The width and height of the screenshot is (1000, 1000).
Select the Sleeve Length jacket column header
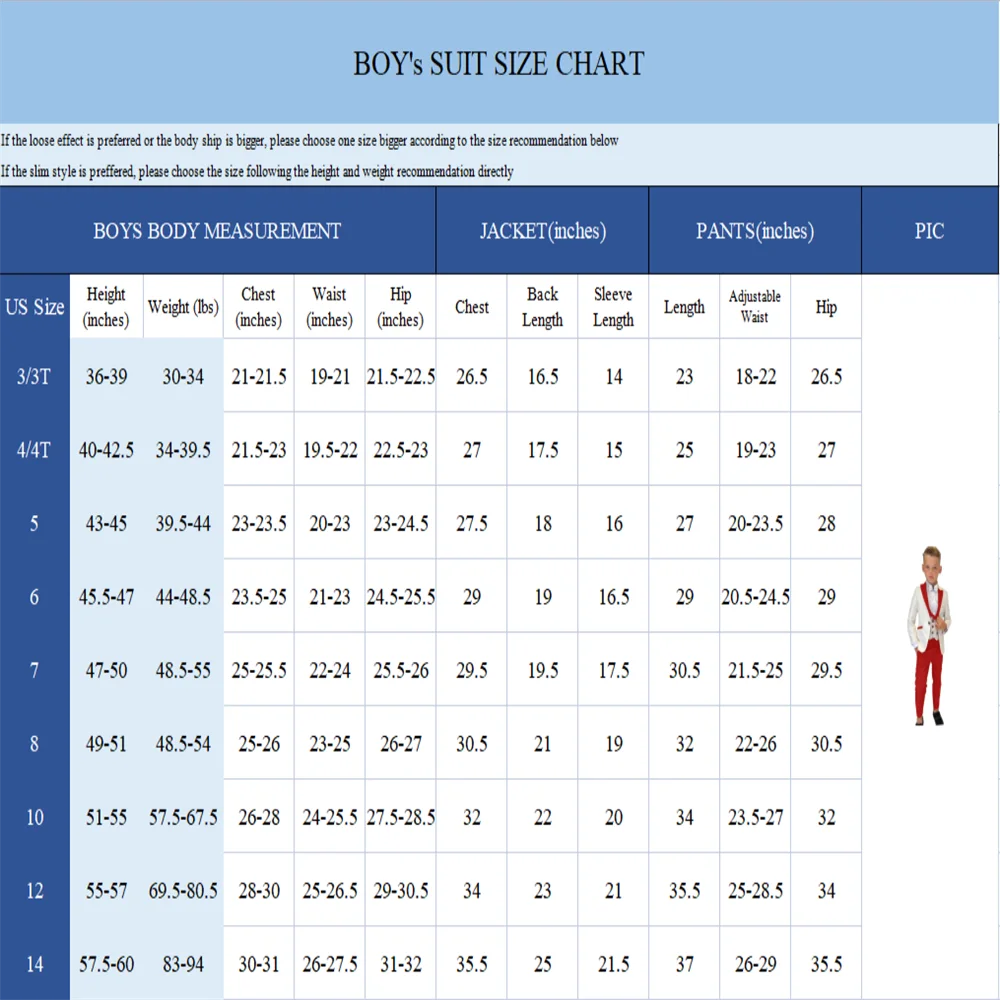(613, 307)
